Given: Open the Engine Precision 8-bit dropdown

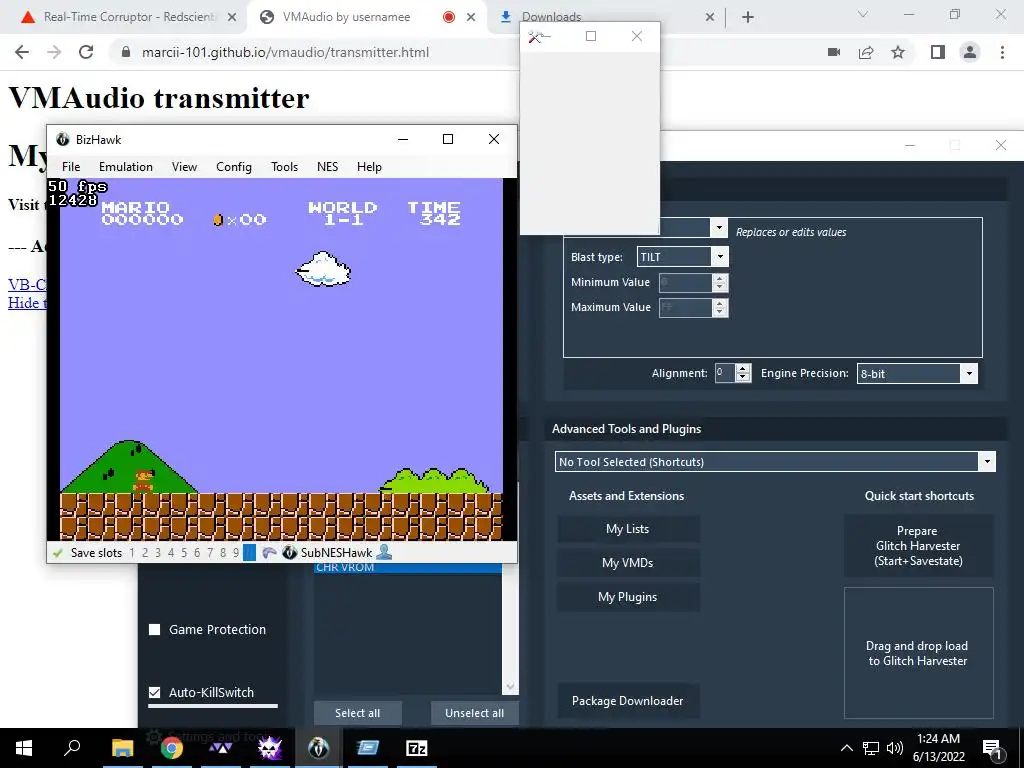Looking at the screenshot, I should [969, 374].
